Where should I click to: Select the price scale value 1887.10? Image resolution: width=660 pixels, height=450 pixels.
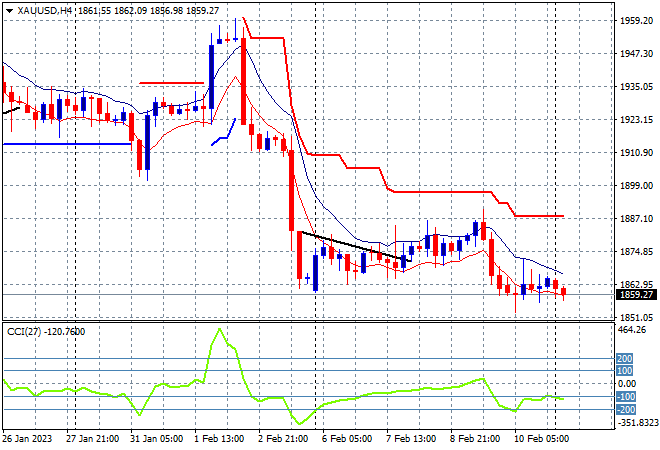point(637,218)
